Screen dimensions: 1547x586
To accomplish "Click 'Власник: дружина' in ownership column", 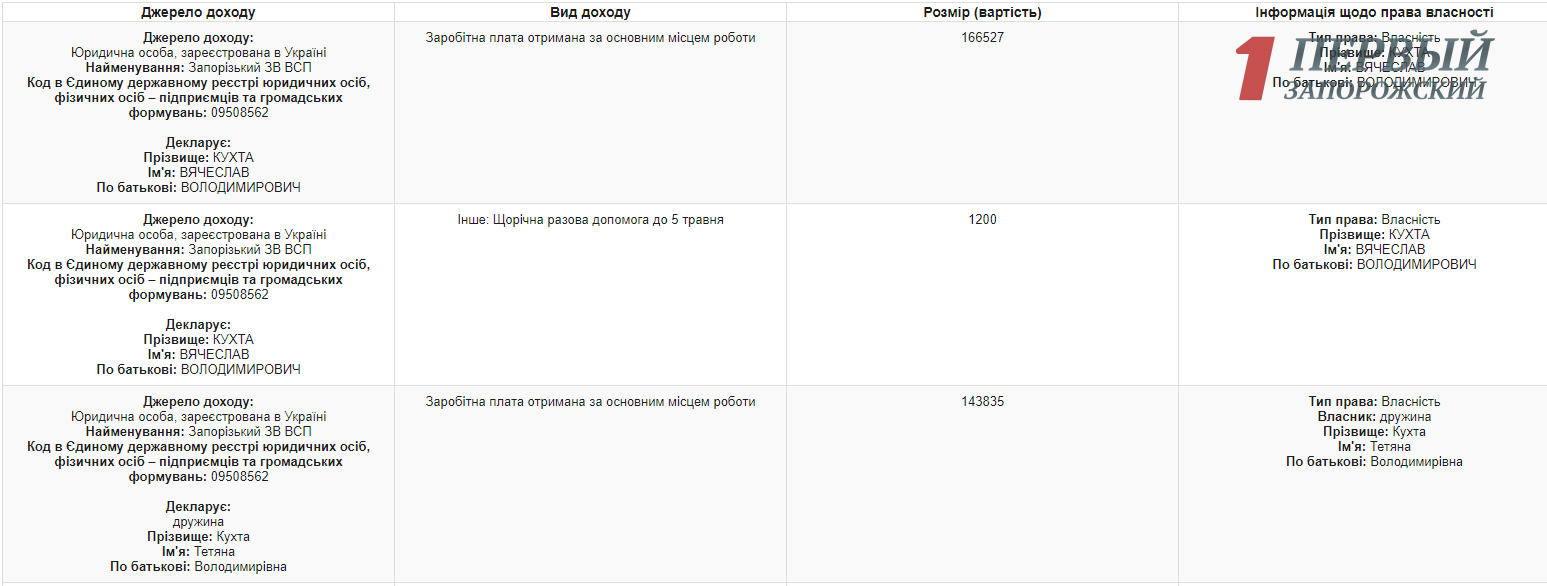I will pyautogui.click(x=1374, y=417).
